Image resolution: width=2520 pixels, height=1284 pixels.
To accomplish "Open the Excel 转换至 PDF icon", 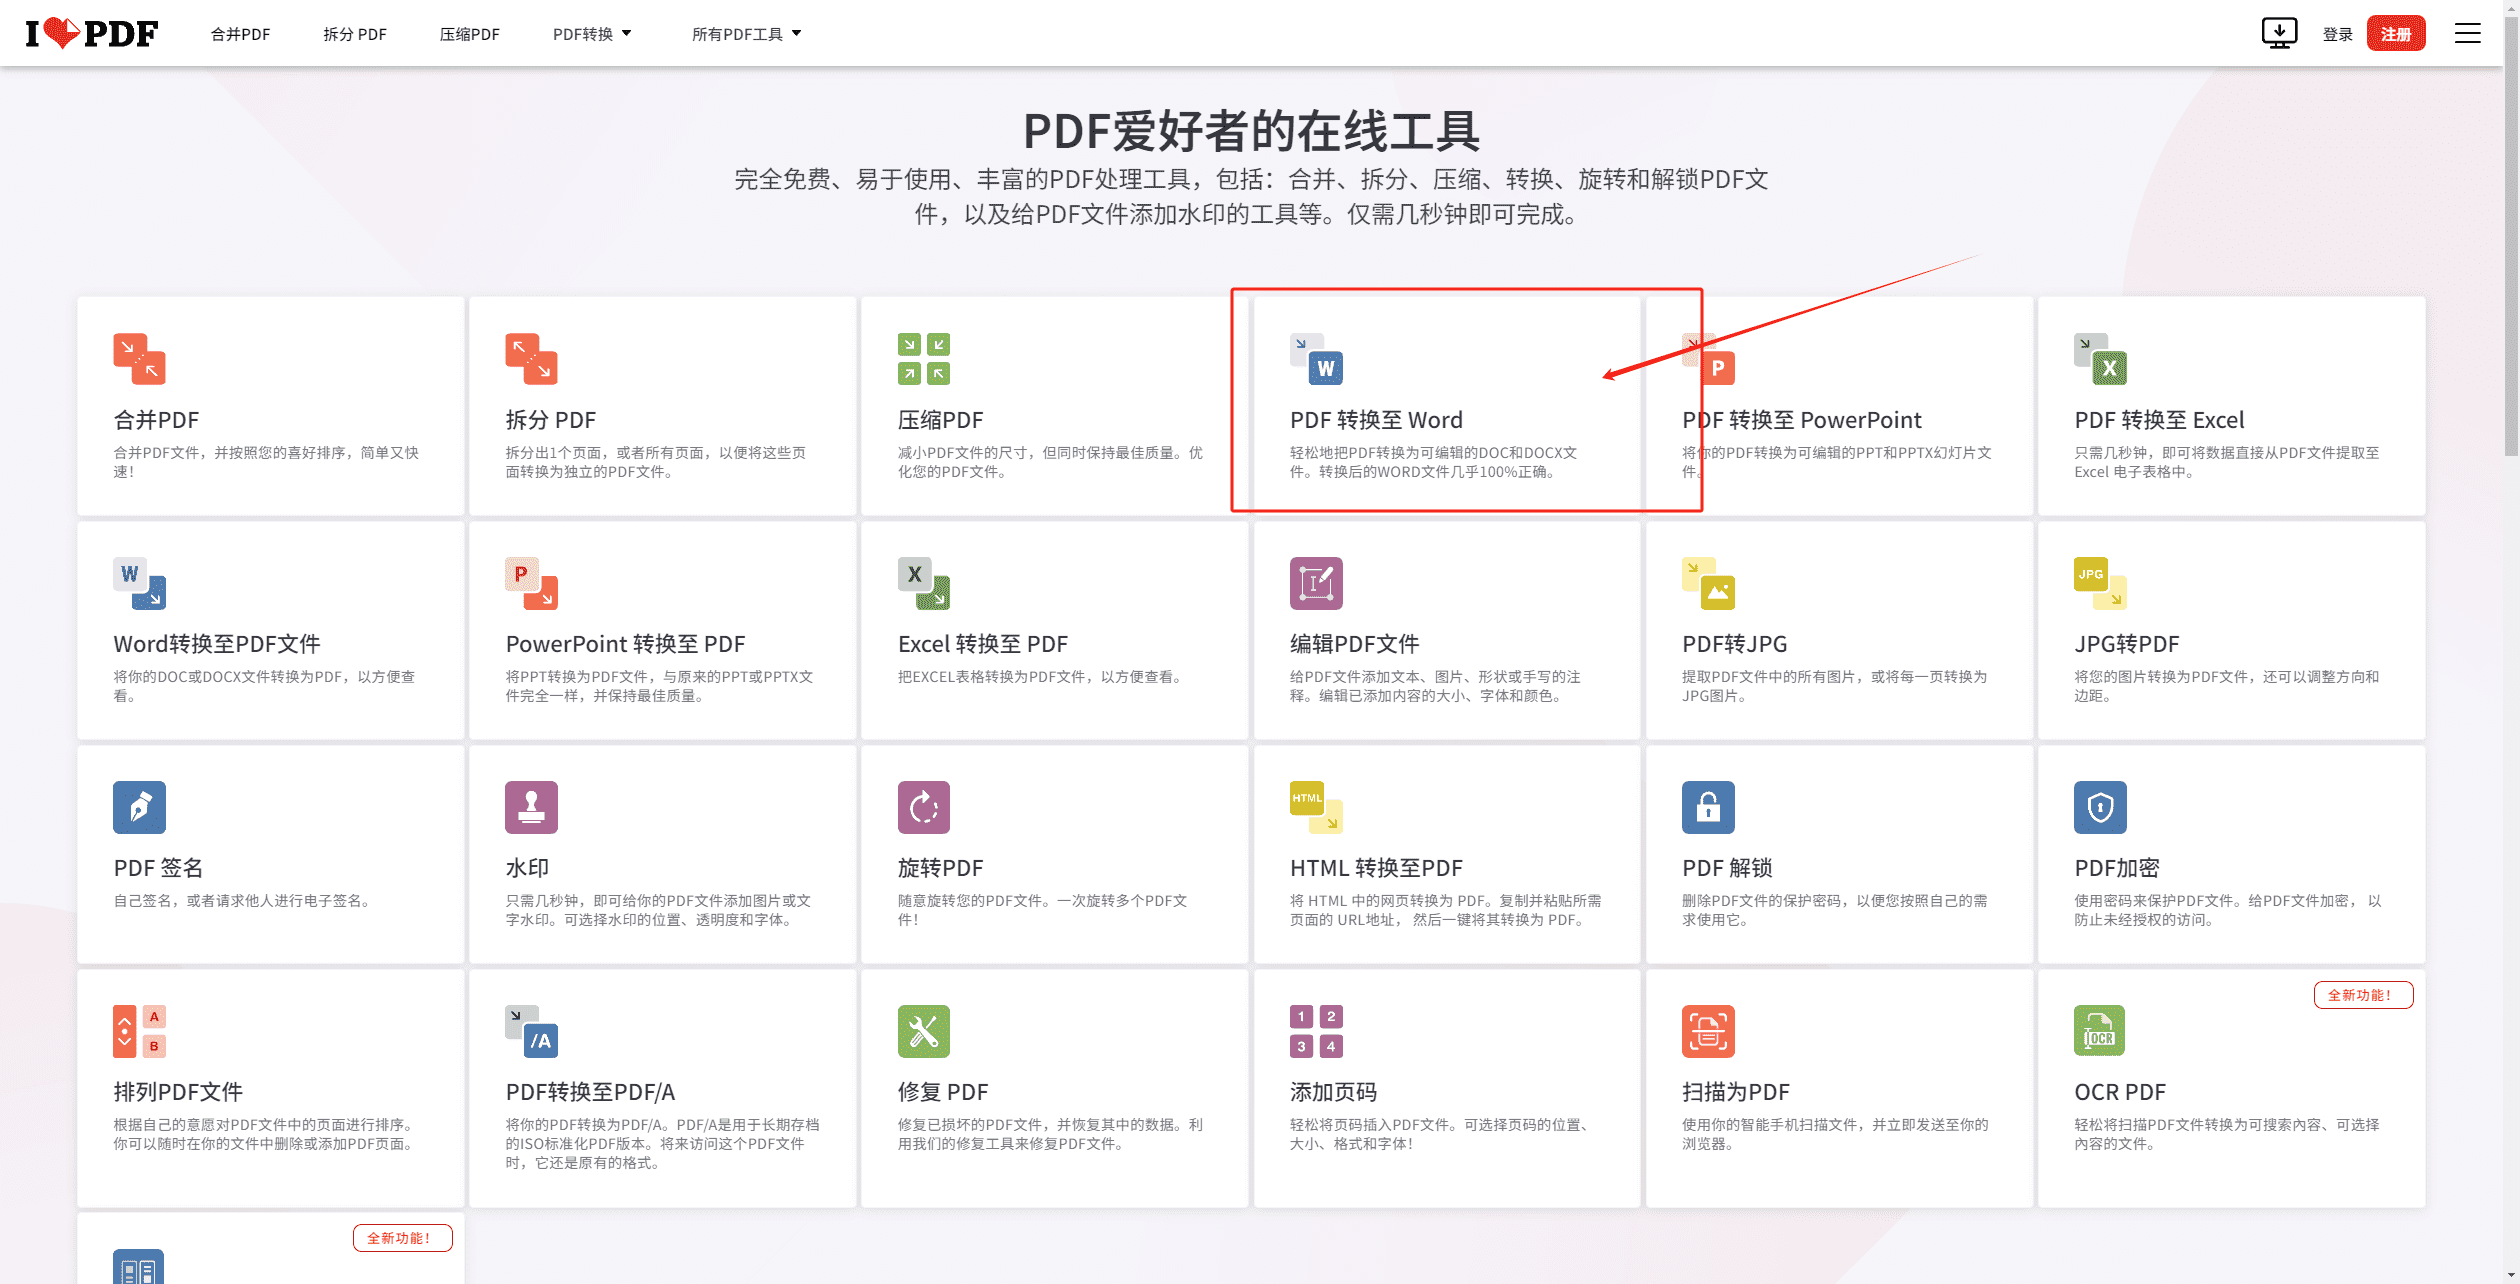I will 924,583.
